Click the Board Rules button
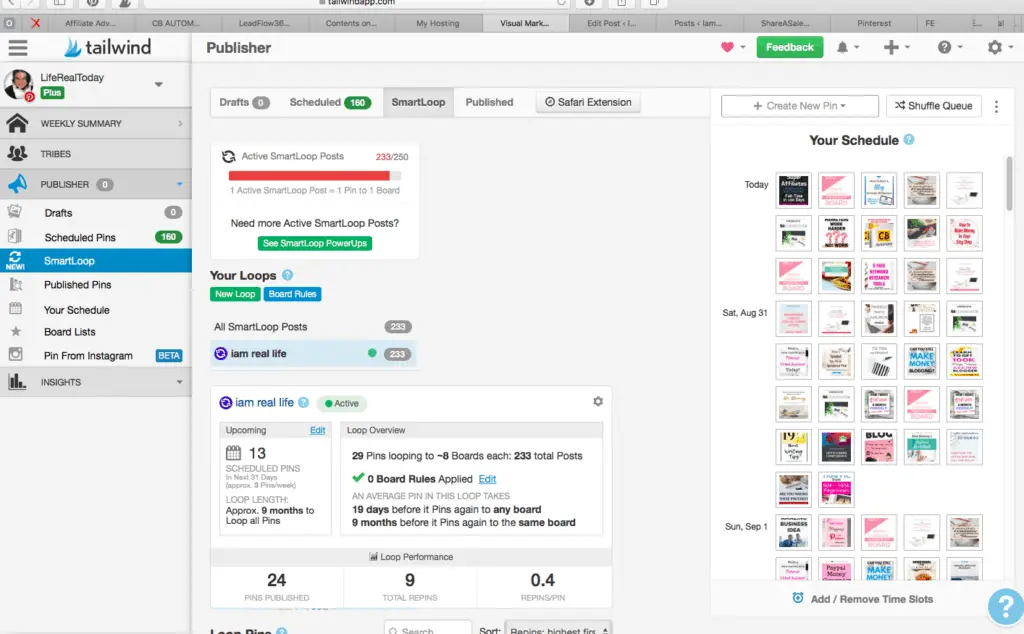Image resolution: width=1024 pixels, height=634 pixels. tap(292, 294)
